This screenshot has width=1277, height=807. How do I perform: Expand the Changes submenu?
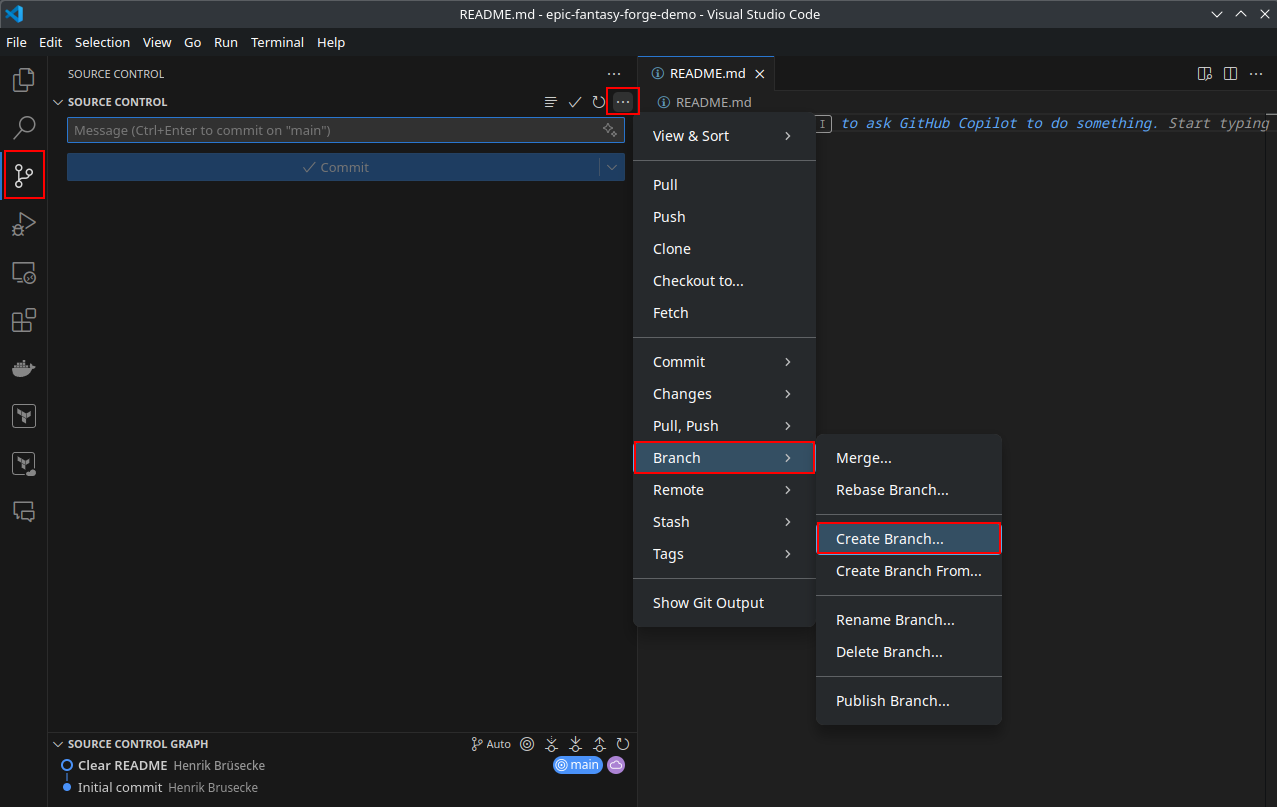pos(724,394)
